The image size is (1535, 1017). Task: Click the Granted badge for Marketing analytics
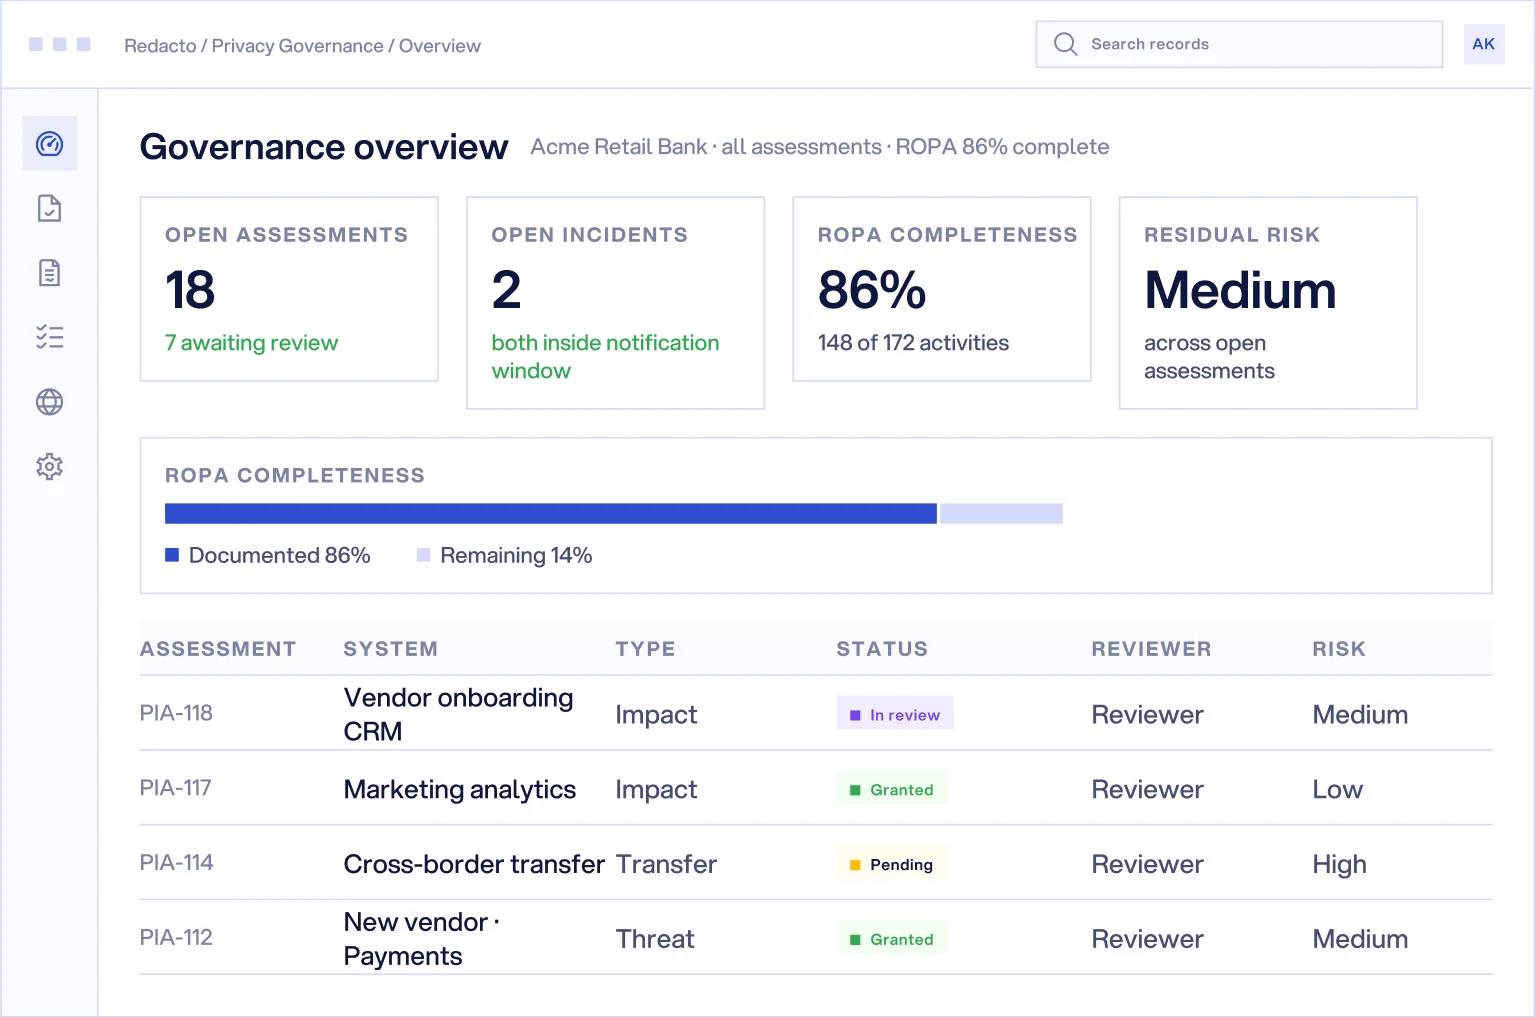(892, 789)
